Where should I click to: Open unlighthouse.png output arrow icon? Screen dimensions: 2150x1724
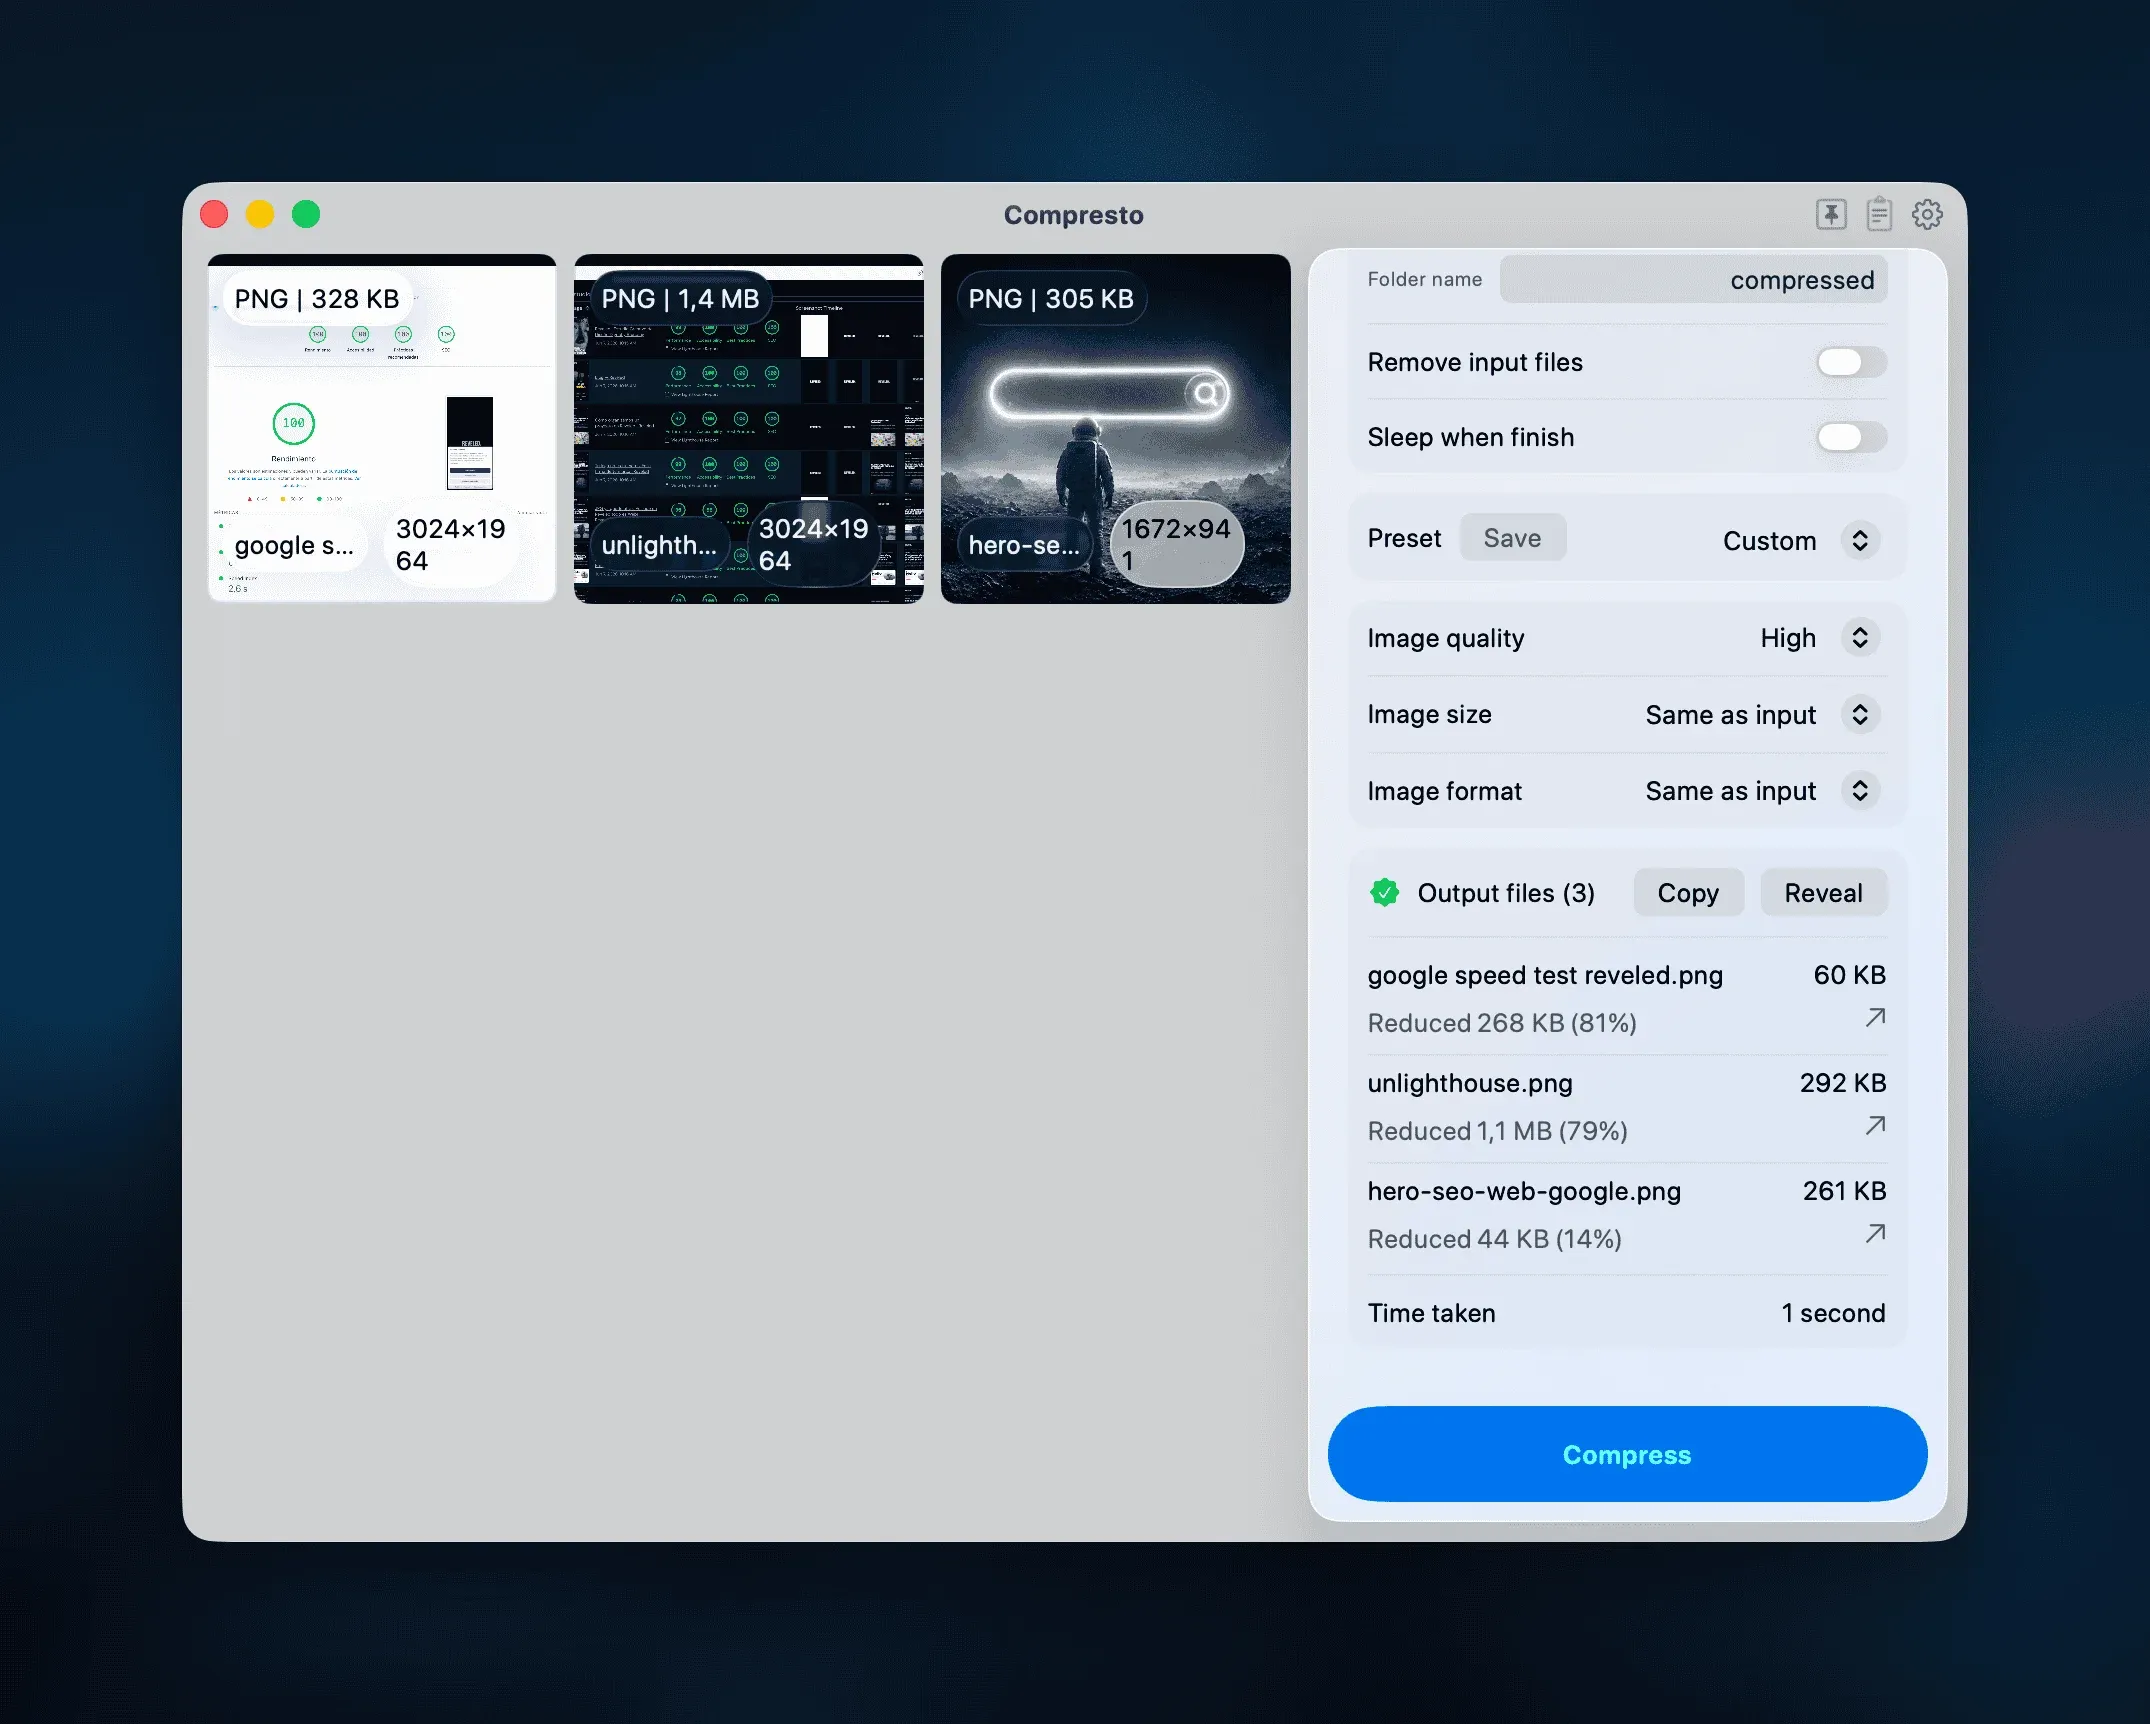(x=1875, y=1126)
